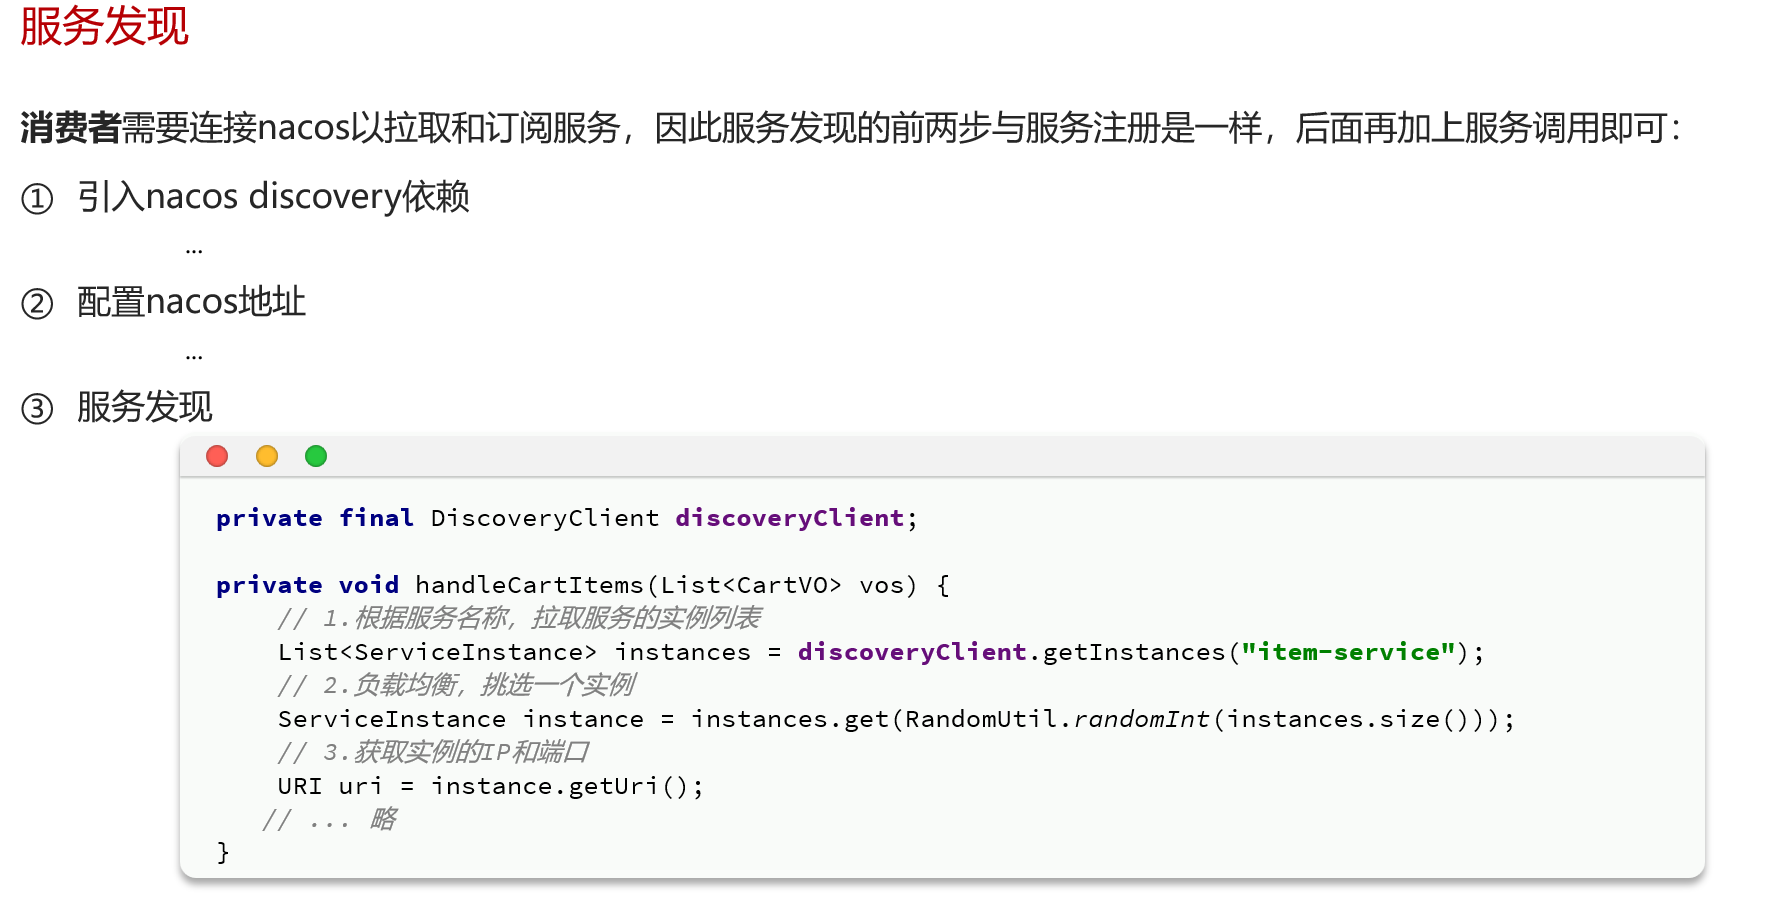Image resolution: width=1792 pixels, height=904 pixels.
Task: Click the red close dot on code window
Action: point(217,456)
